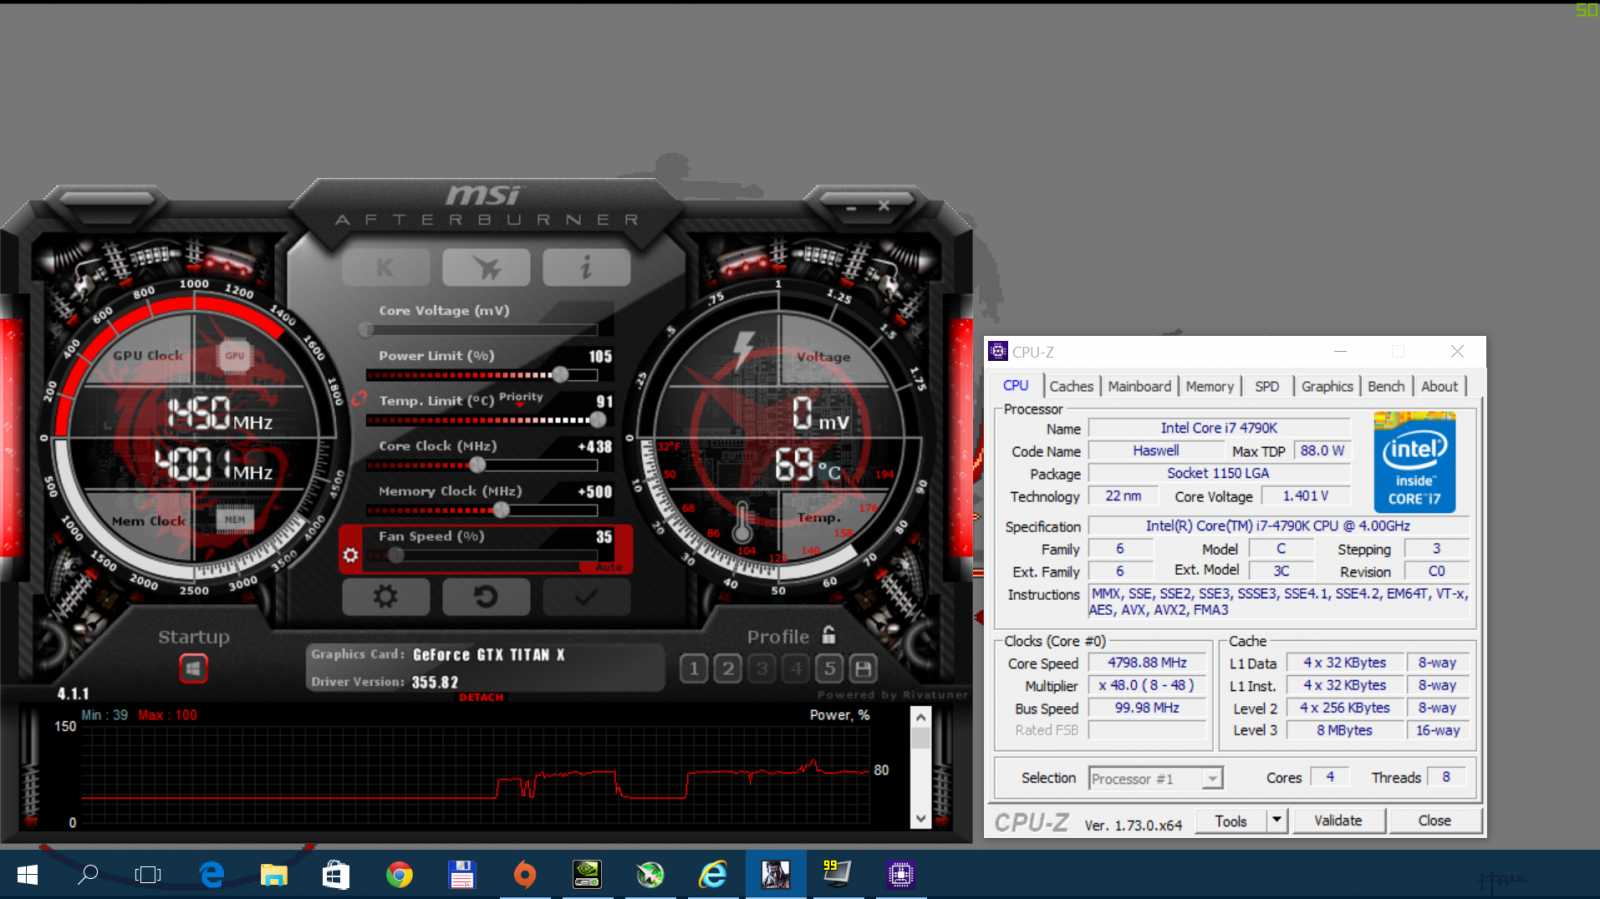The height and width of the screenshot is (899, 1600).
Task: Select profile slot 5
Action: pos(829,668)
